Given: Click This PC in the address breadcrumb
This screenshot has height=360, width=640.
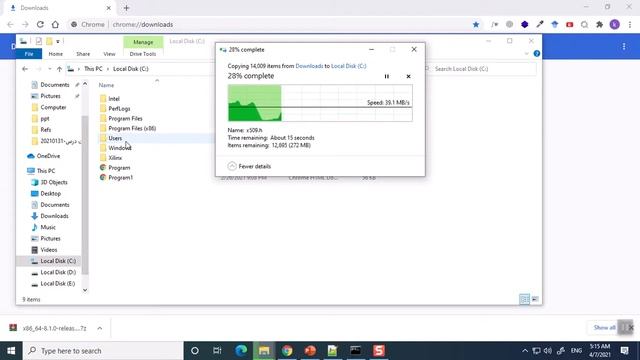Looking at the screenshot, I should tap(93, 69).
